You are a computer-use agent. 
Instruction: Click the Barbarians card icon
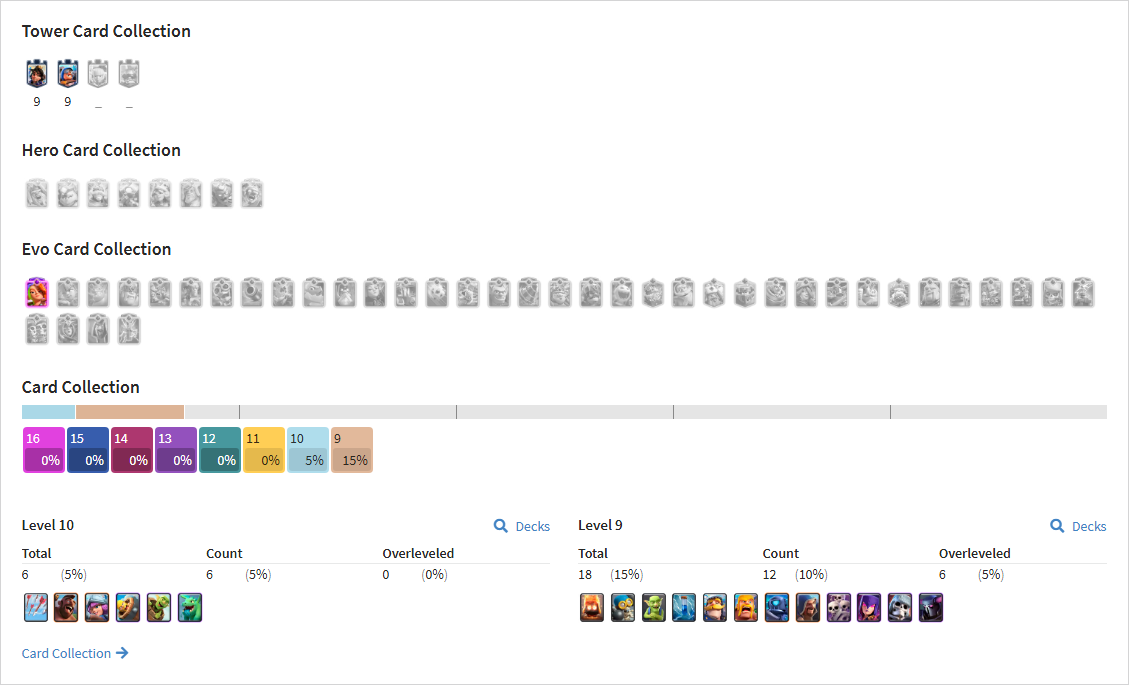click(746, 607)
